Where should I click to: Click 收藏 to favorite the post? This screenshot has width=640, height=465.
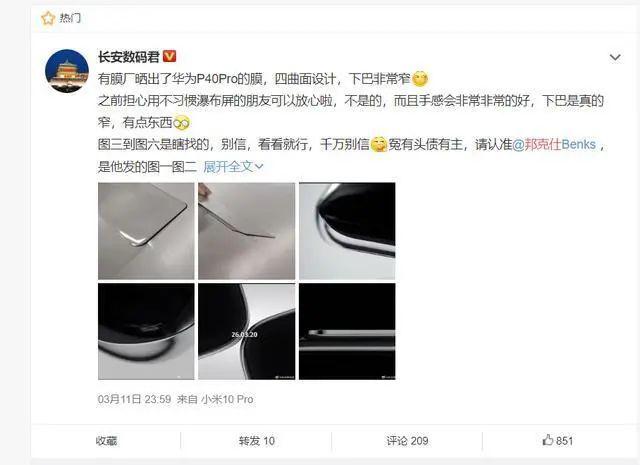click(107, 441)
